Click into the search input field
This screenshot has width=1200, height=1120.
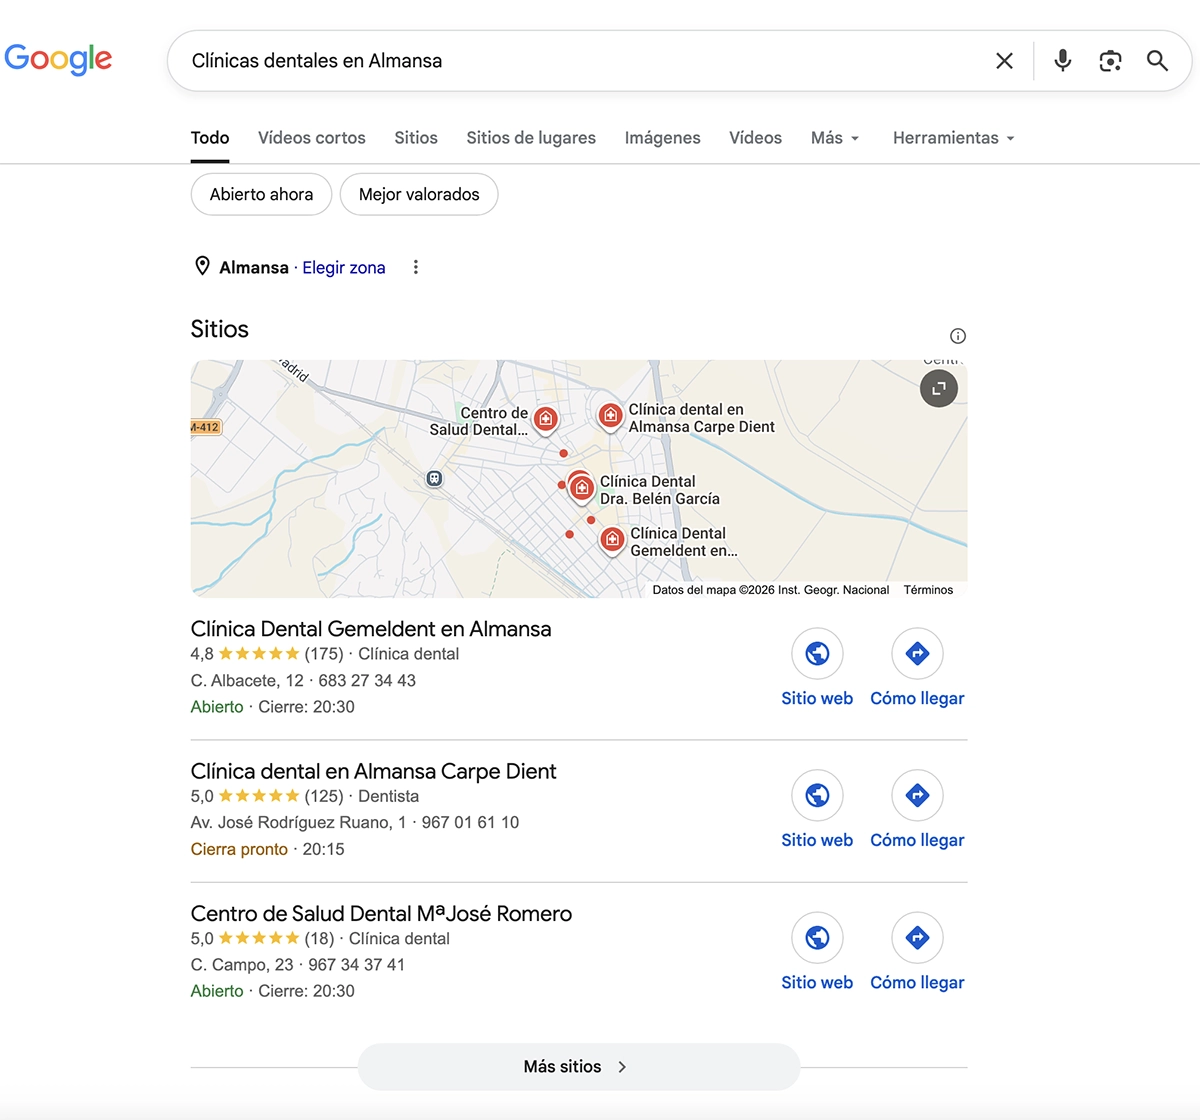coord(580,61)
